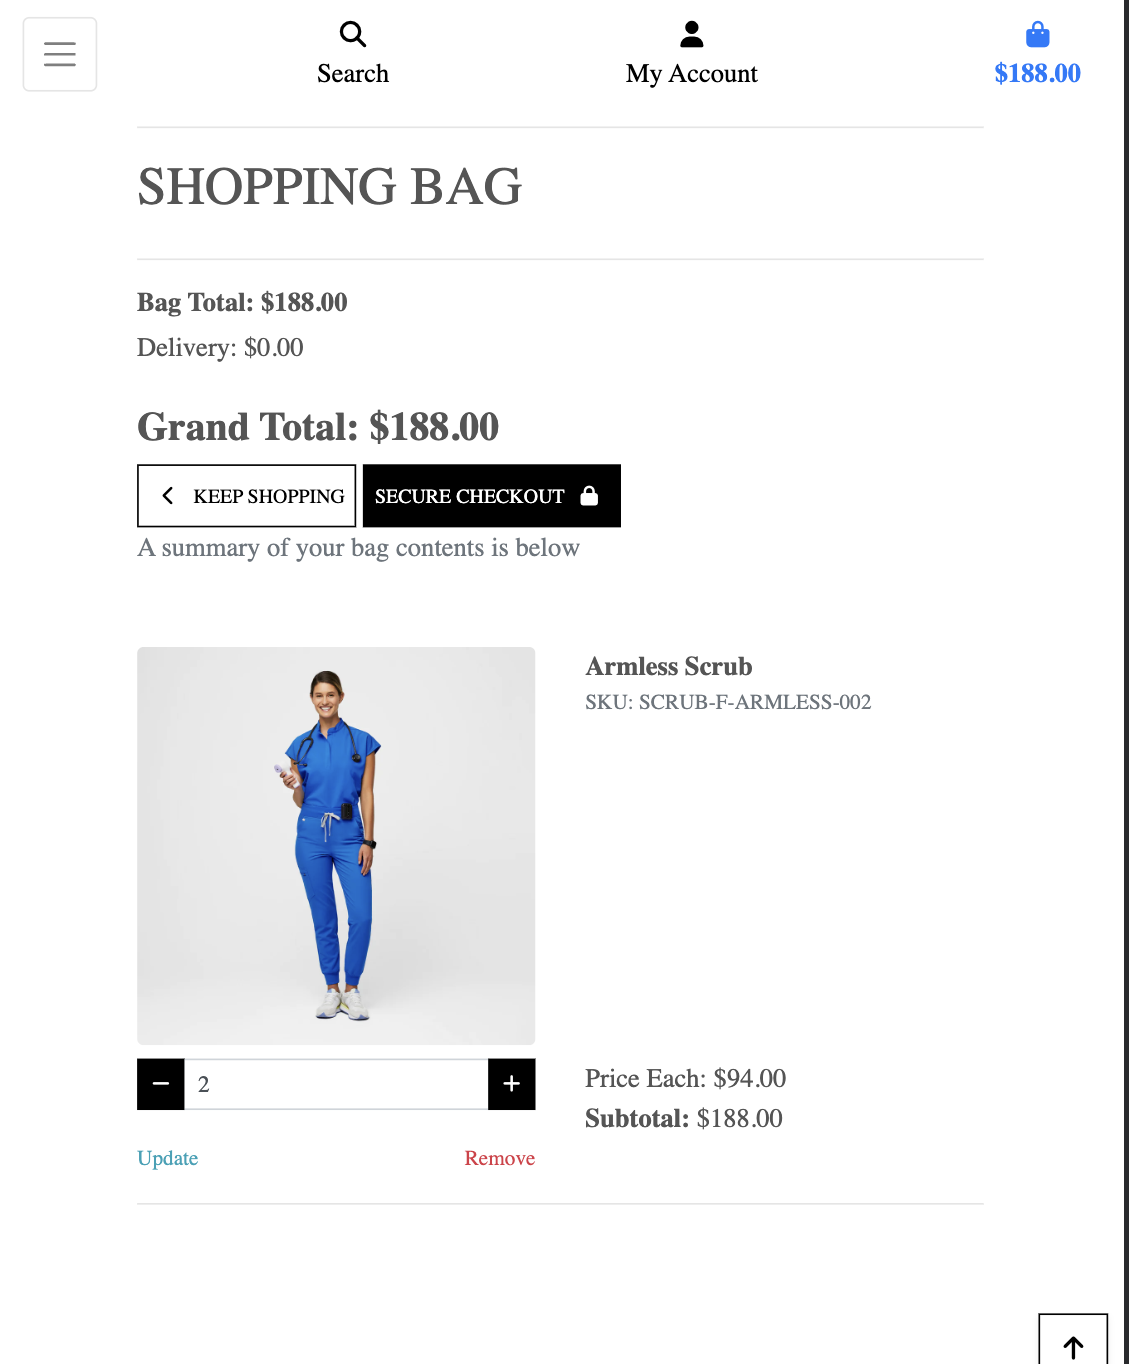Focus the quantity input field
The image size is (1129, 1364).
click(336, 1084)
